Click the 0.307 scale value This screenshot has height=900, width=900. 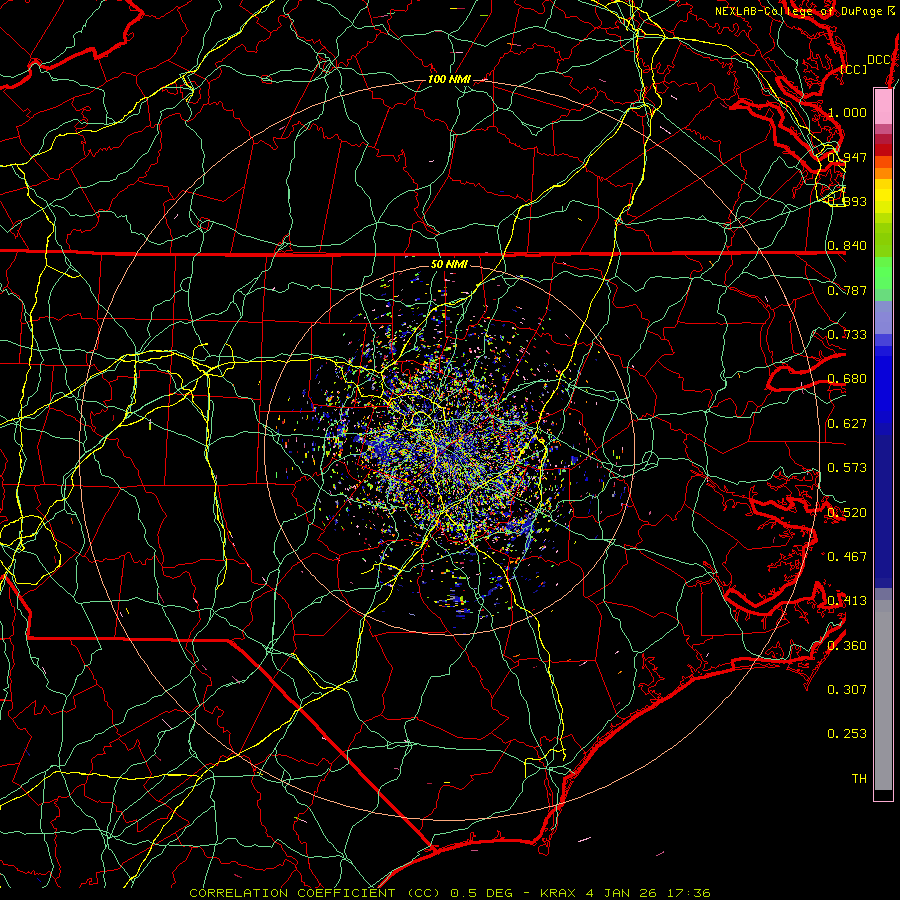pyautogui.click(x=847, y=689)
